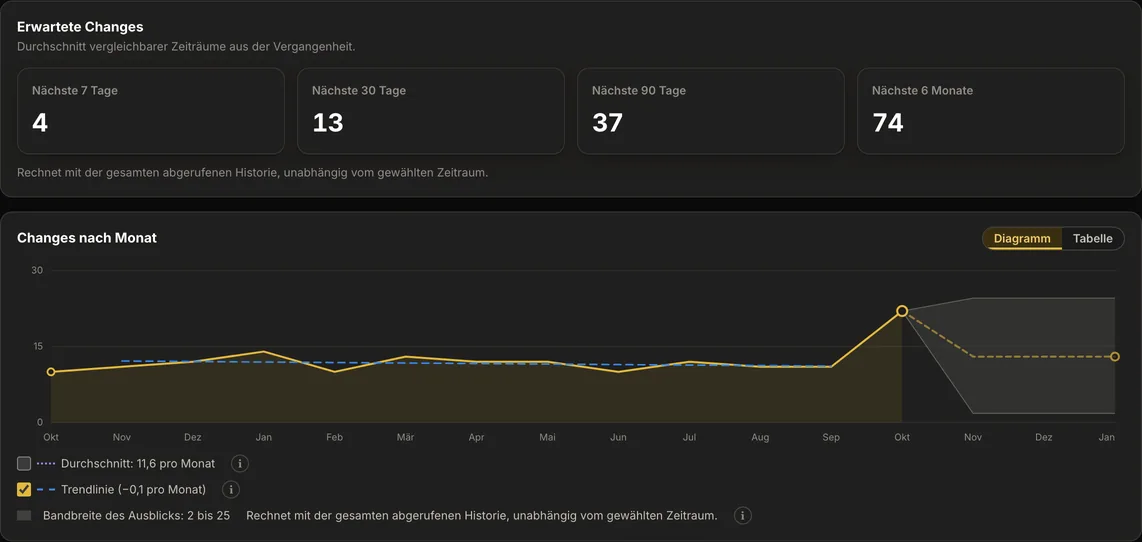
Task: Uncheck the Trendlinie checkbox
Action: tap(24, 490)
